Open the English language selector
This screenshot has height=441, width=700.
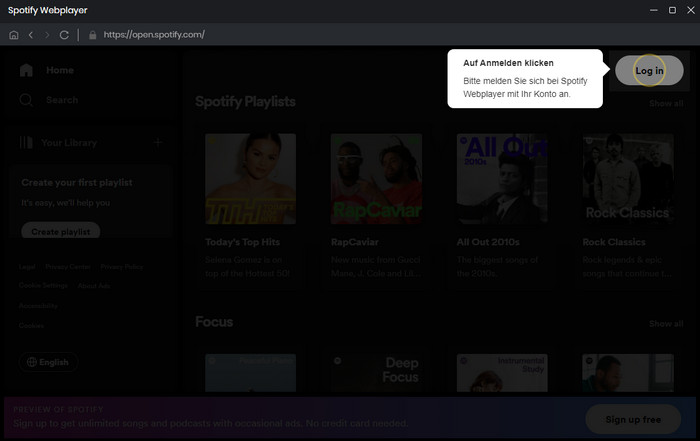point(48,362)
